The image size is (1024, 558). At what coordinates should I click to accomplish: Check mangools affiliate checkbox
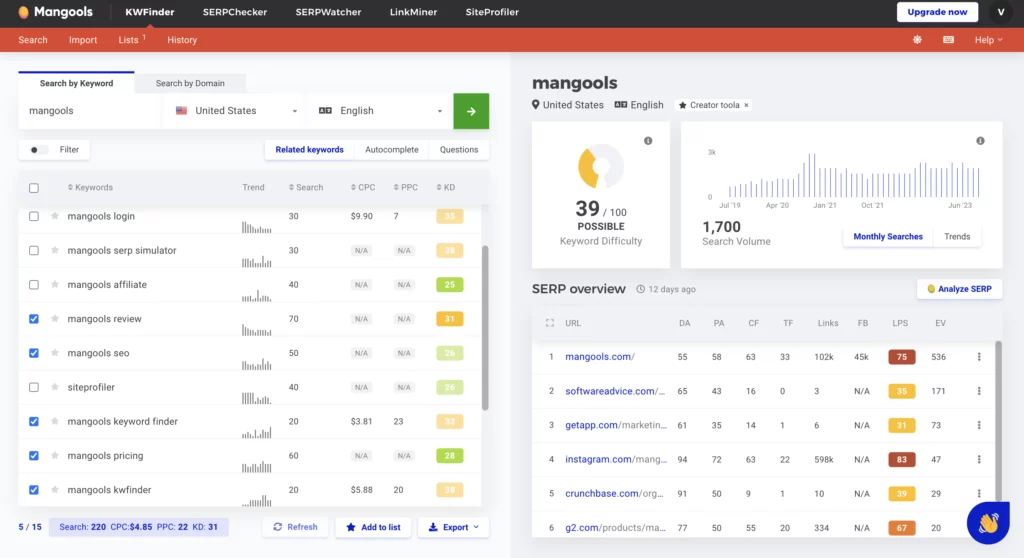tap(34, 285)
